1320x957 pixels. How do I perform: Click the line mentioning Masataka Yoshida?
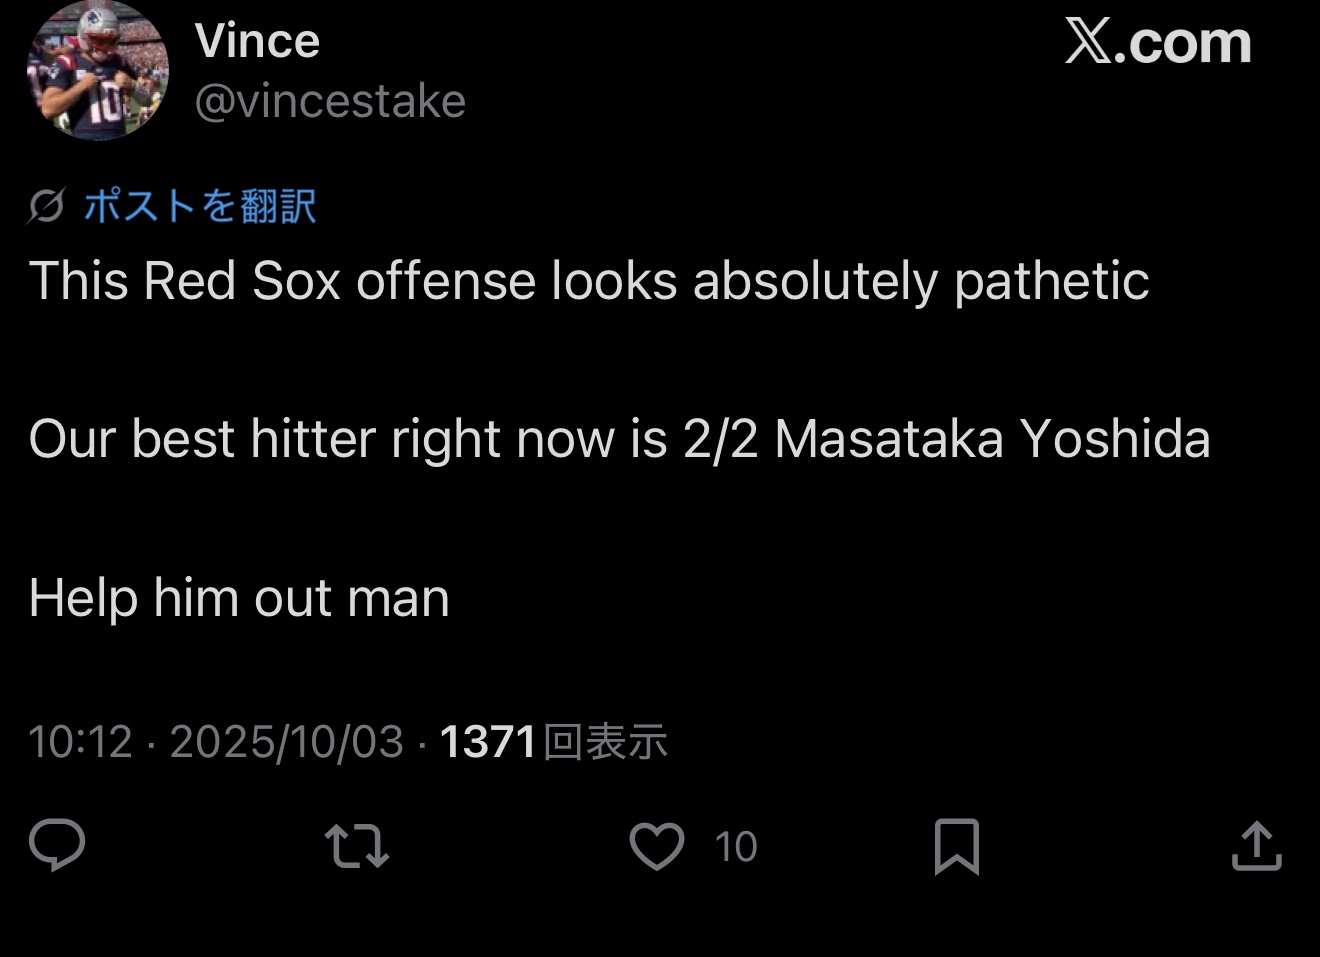point(619,439)
